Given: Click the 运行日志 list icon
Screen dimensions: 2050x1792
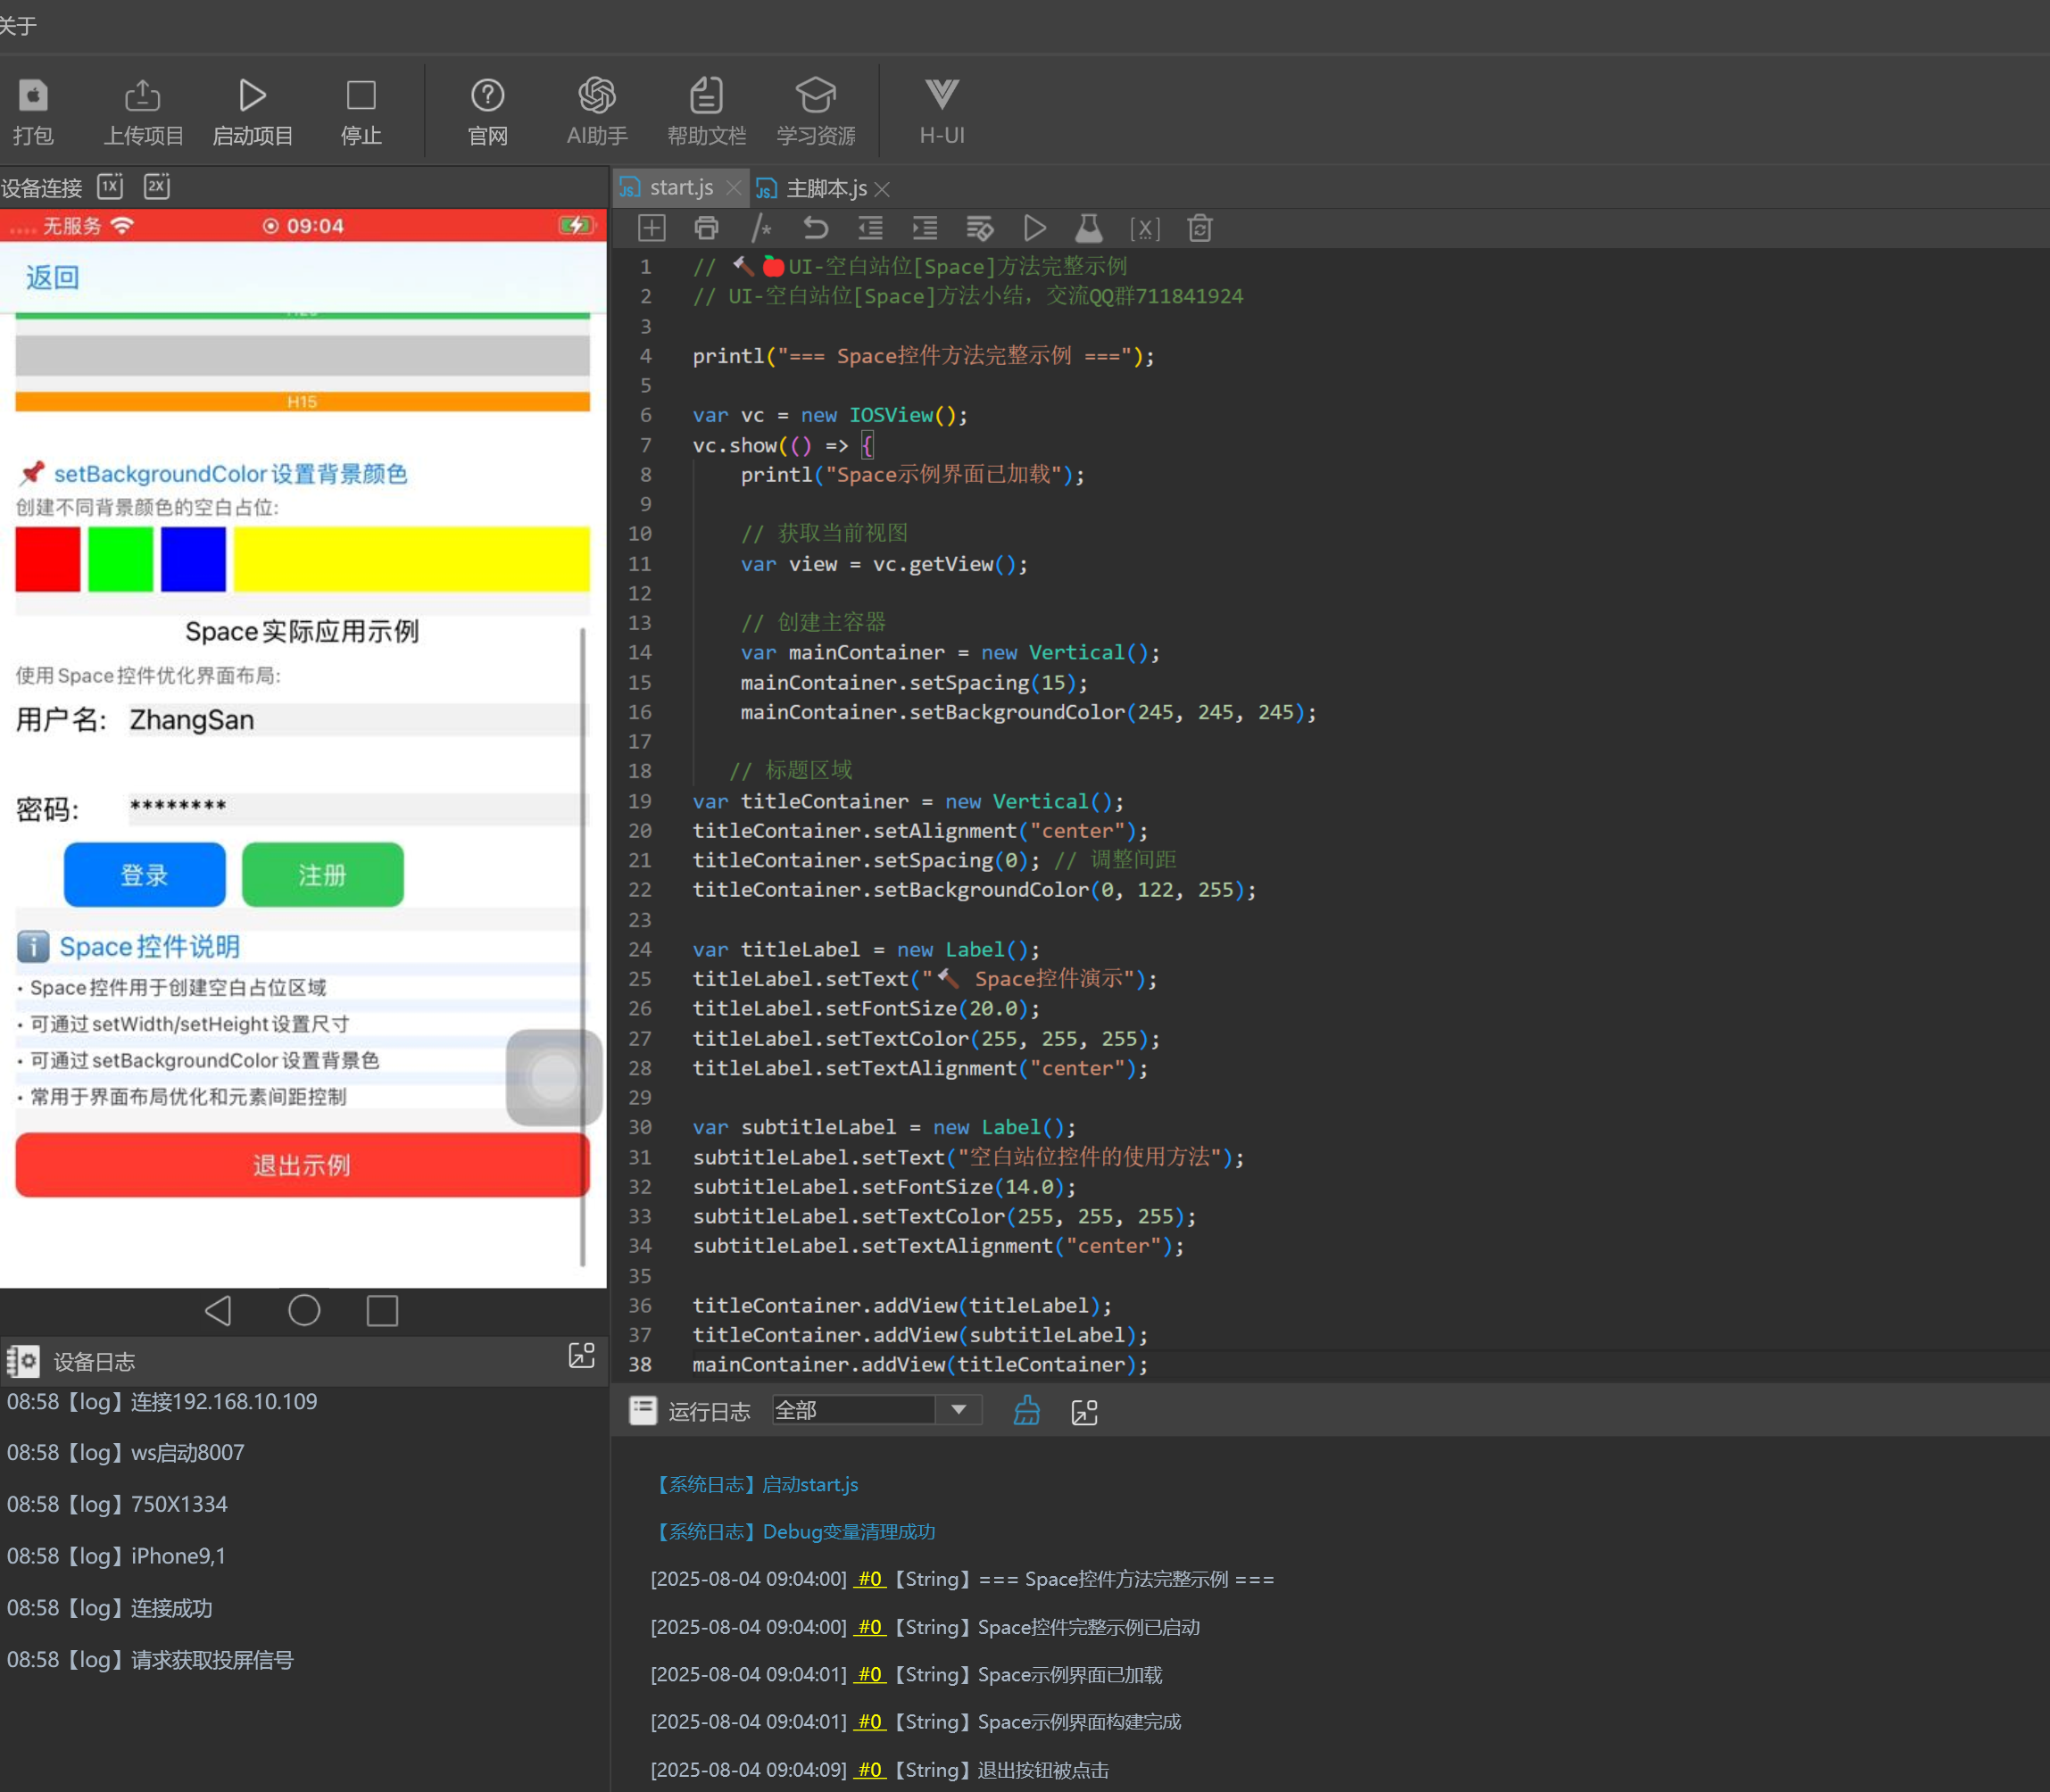Looking at the screenshot, I should click(x=643, y=1410).
